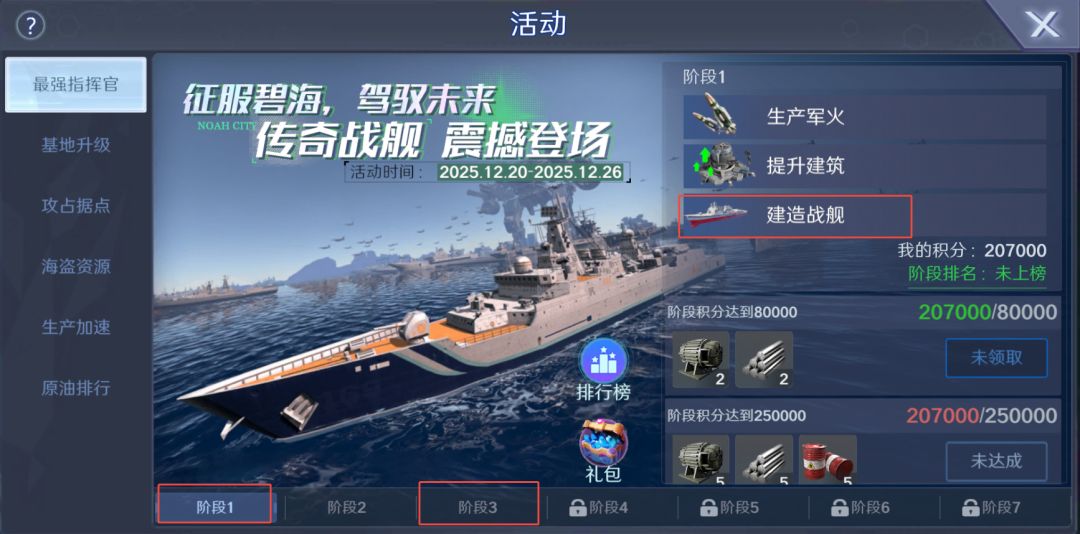
Task: Tap the steel bars reward in the 250000 tier
Action: 764,460
